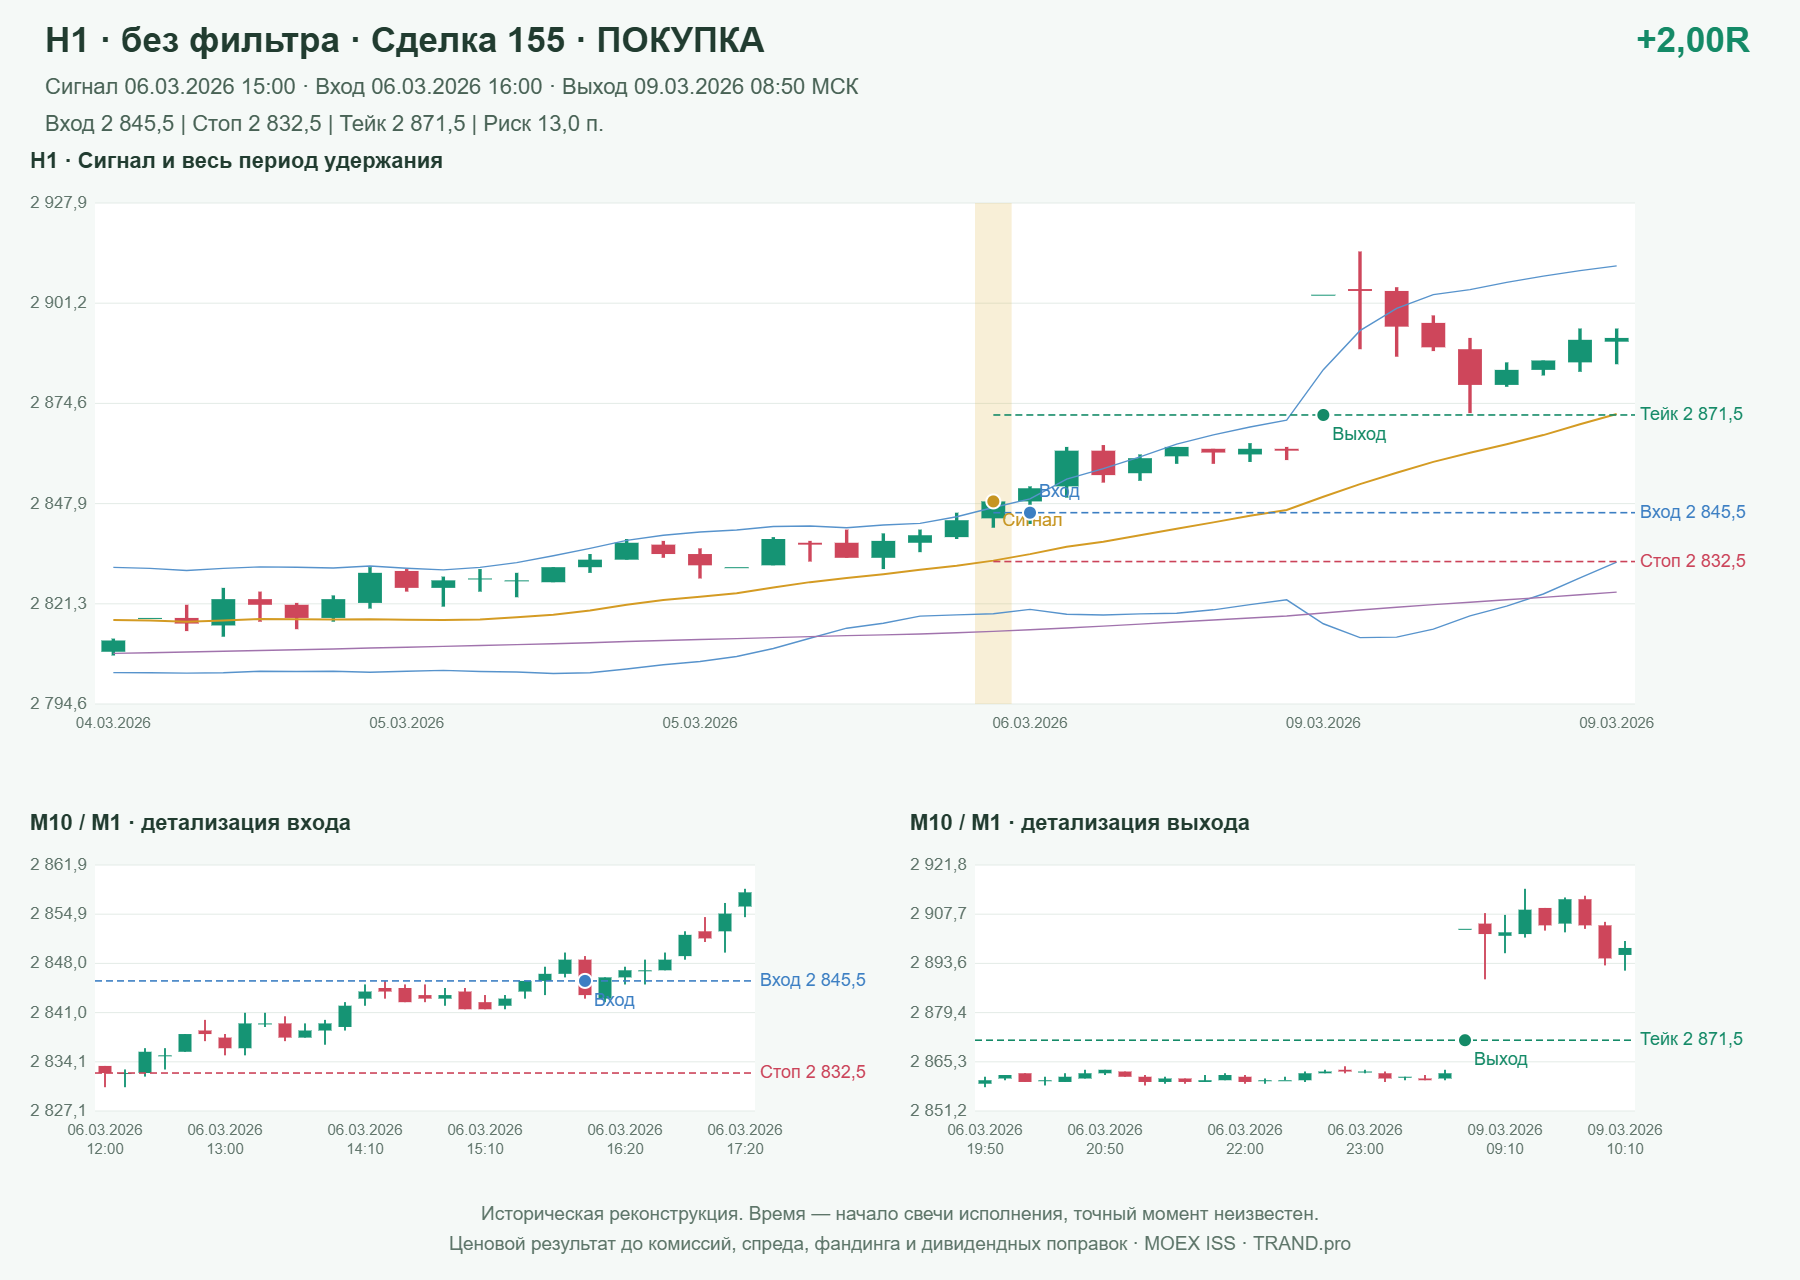1800x1280 pixels.
Task: Click the line 'Вход 2 845,5 | Стоп 2 832,5 | Тейк 2 871,5 | Риск 13,0 п.'
Action: (324, 124)
